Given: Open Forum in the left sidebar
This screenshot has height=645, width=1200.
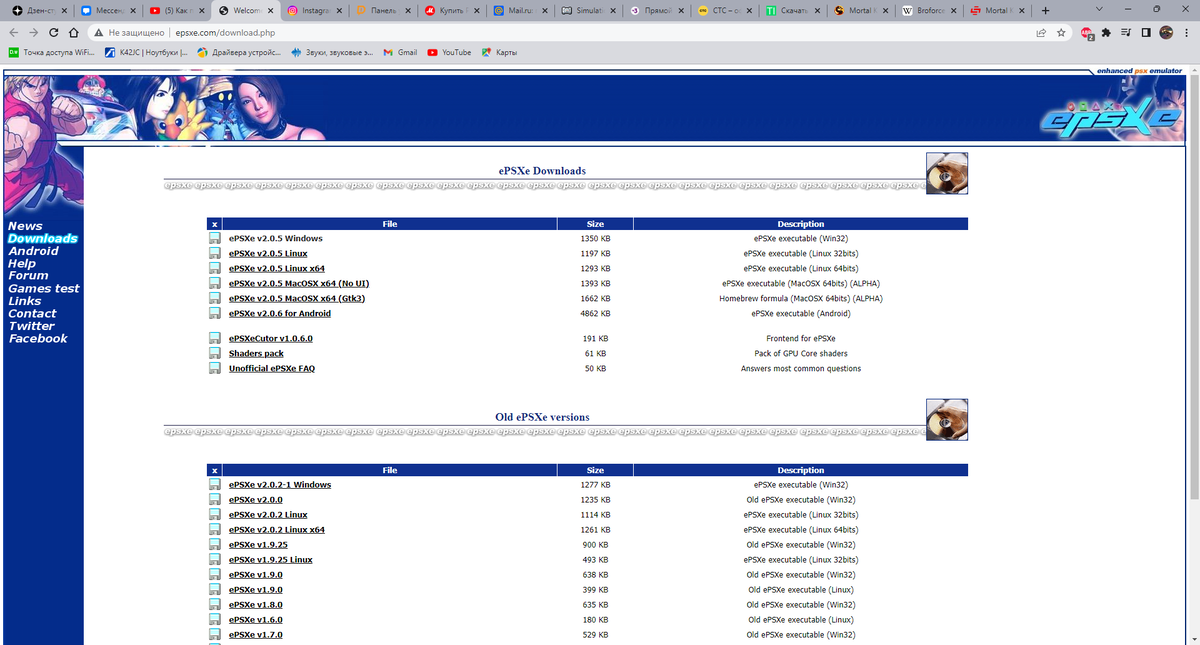Looking at the screenshot, I should pos(28,276).
